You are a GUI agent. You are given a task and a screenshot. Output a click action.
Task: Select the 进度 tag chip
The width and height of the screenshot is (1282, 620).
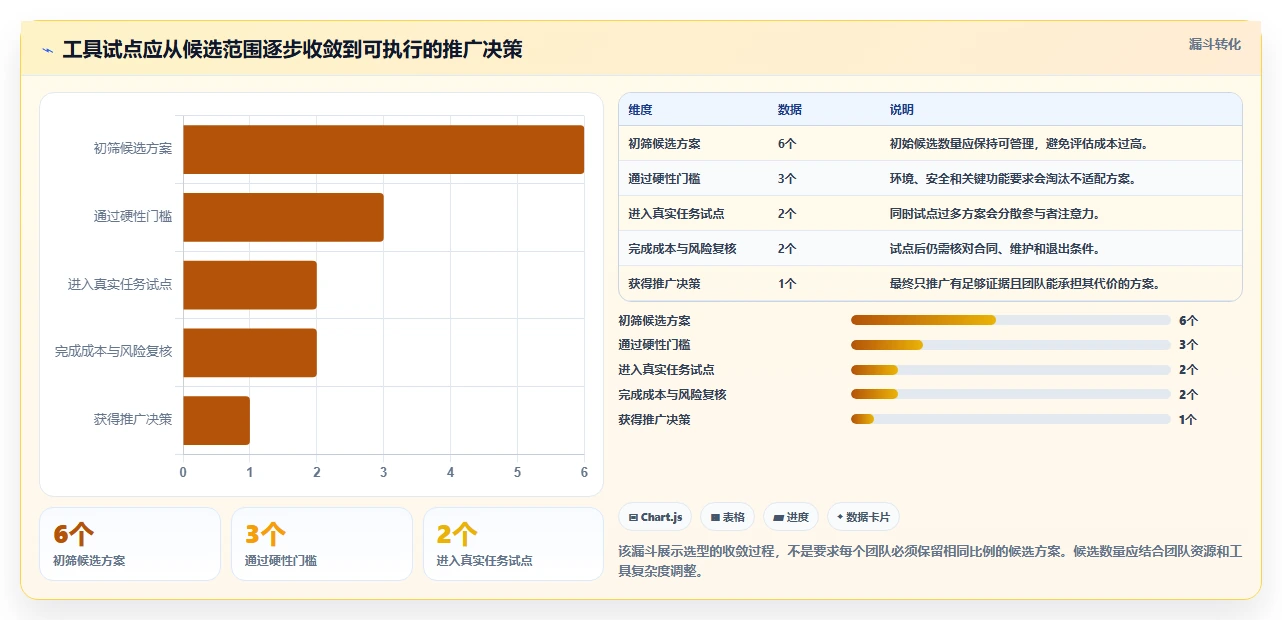[791, 517]
